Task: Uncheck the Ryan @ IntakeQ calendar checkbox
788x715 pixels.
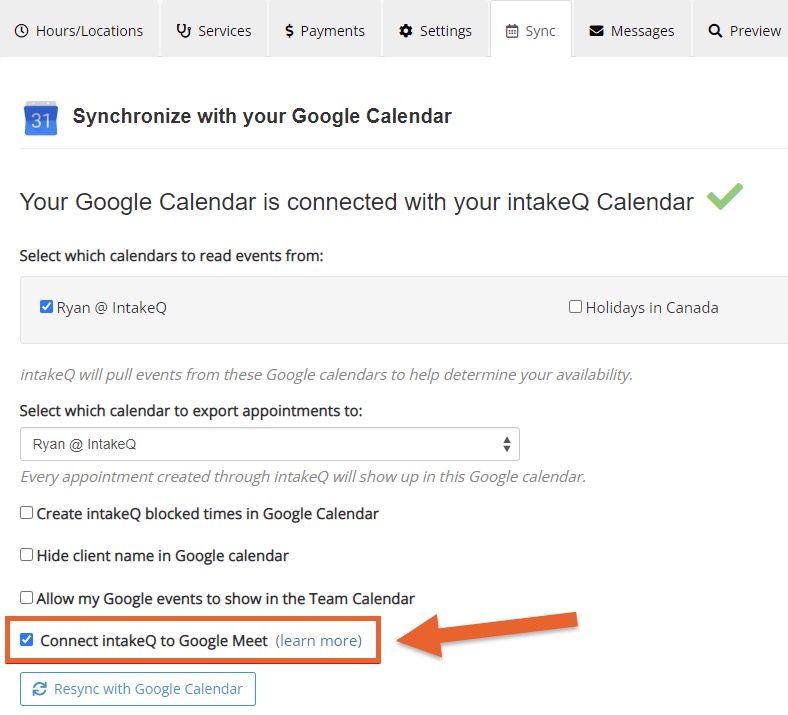Action: tap(46, 307)
